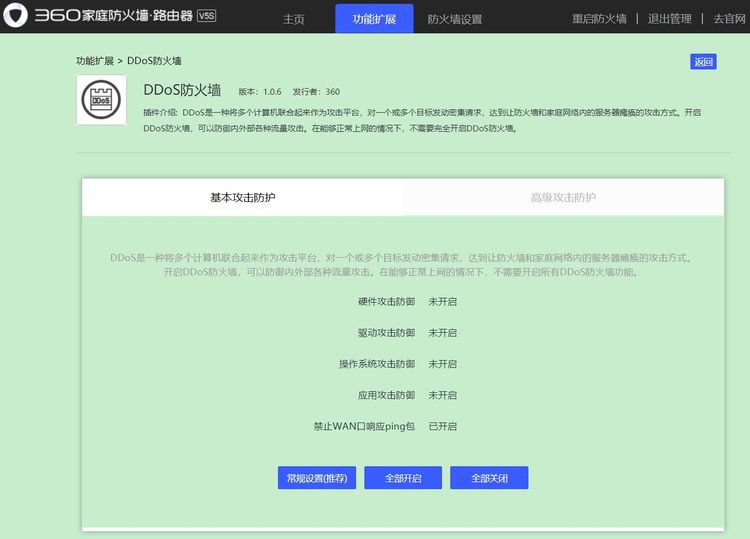This screenshot has width=750, height=539.
Task: Click 退出管理 link
Action: 670,19
